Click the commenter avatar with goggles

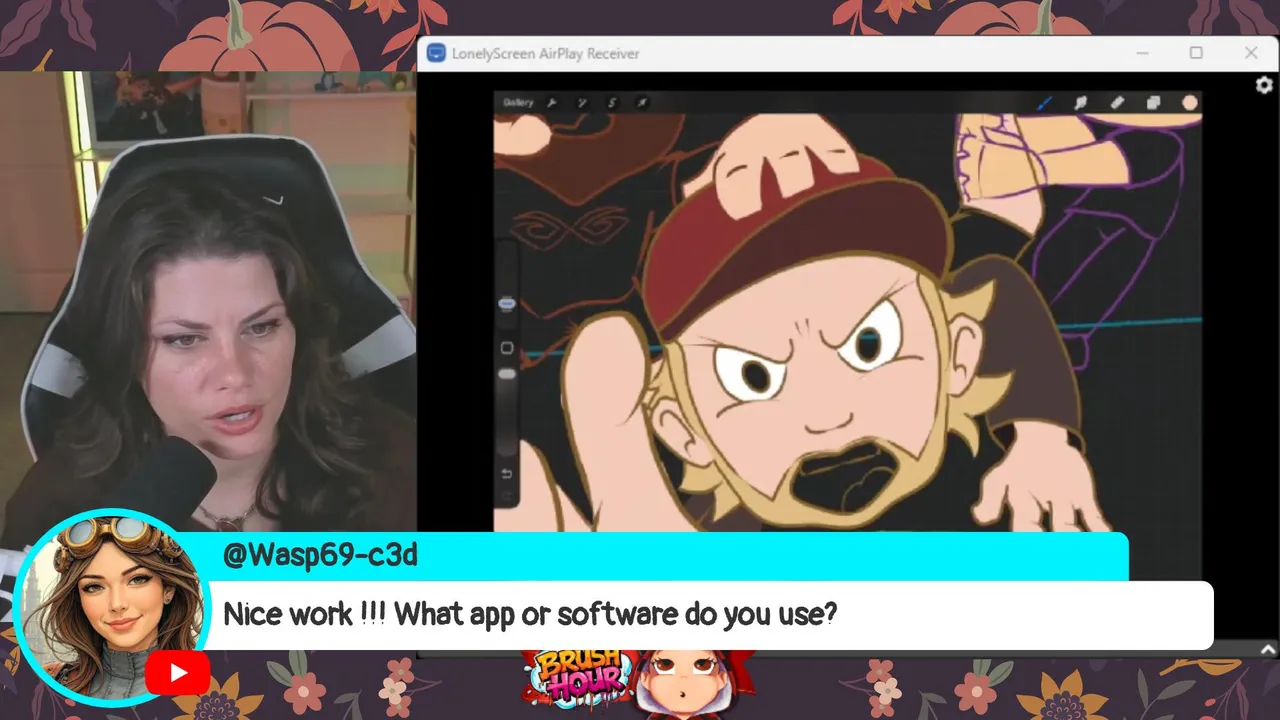pos(111,607)
